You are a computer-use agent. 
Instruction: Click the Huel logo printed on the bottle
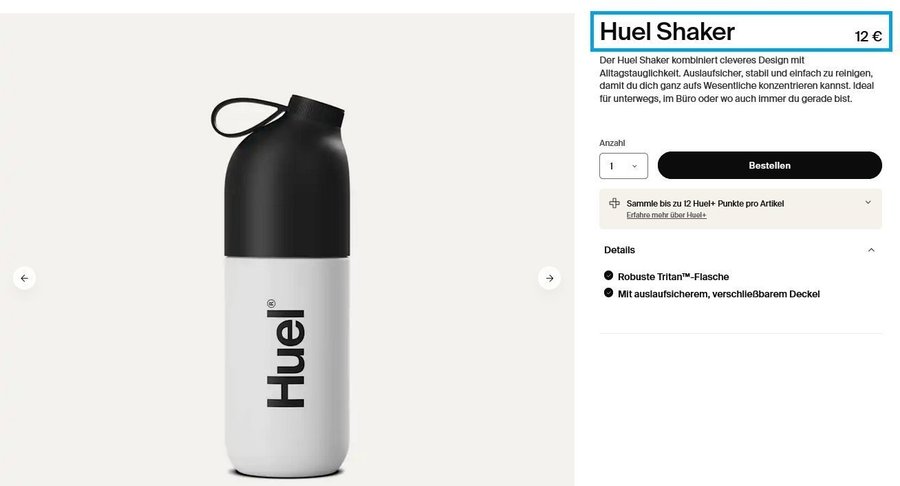click(x=286, y=354)
